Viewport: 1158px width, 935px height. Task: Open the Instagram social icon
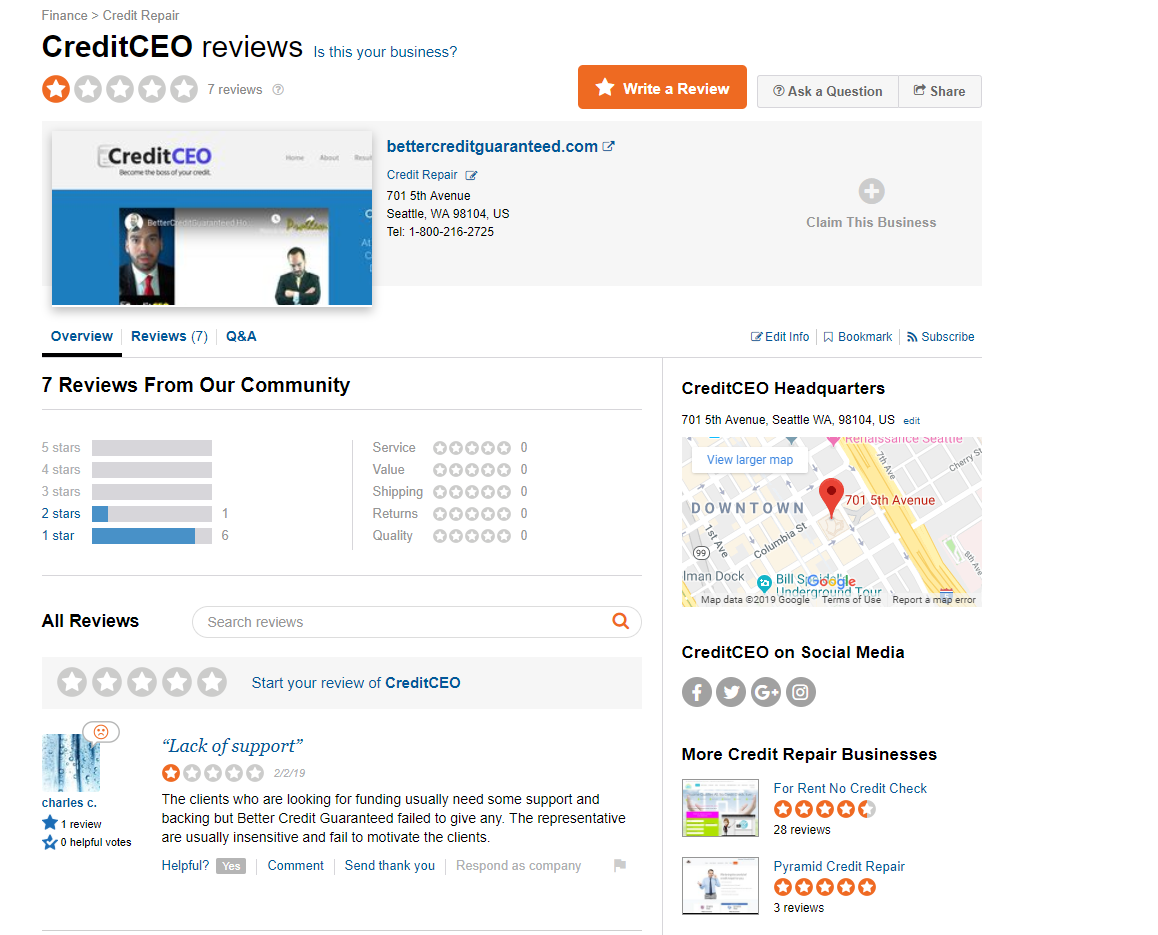tap(801, 692)
